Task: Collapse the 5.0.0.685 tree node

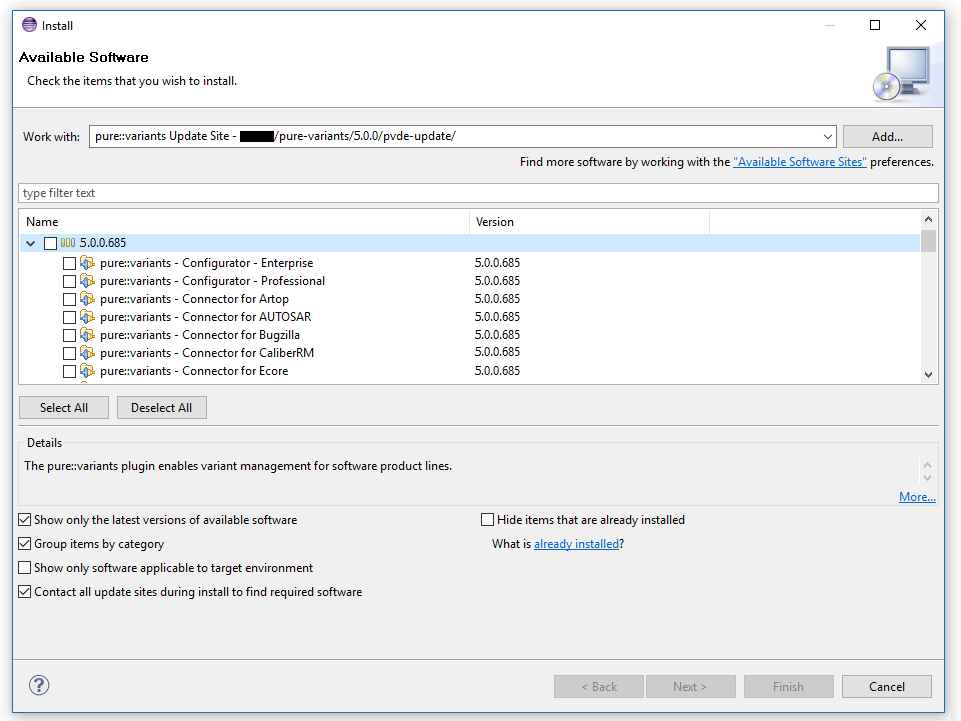Action: [x=30, y=242]
